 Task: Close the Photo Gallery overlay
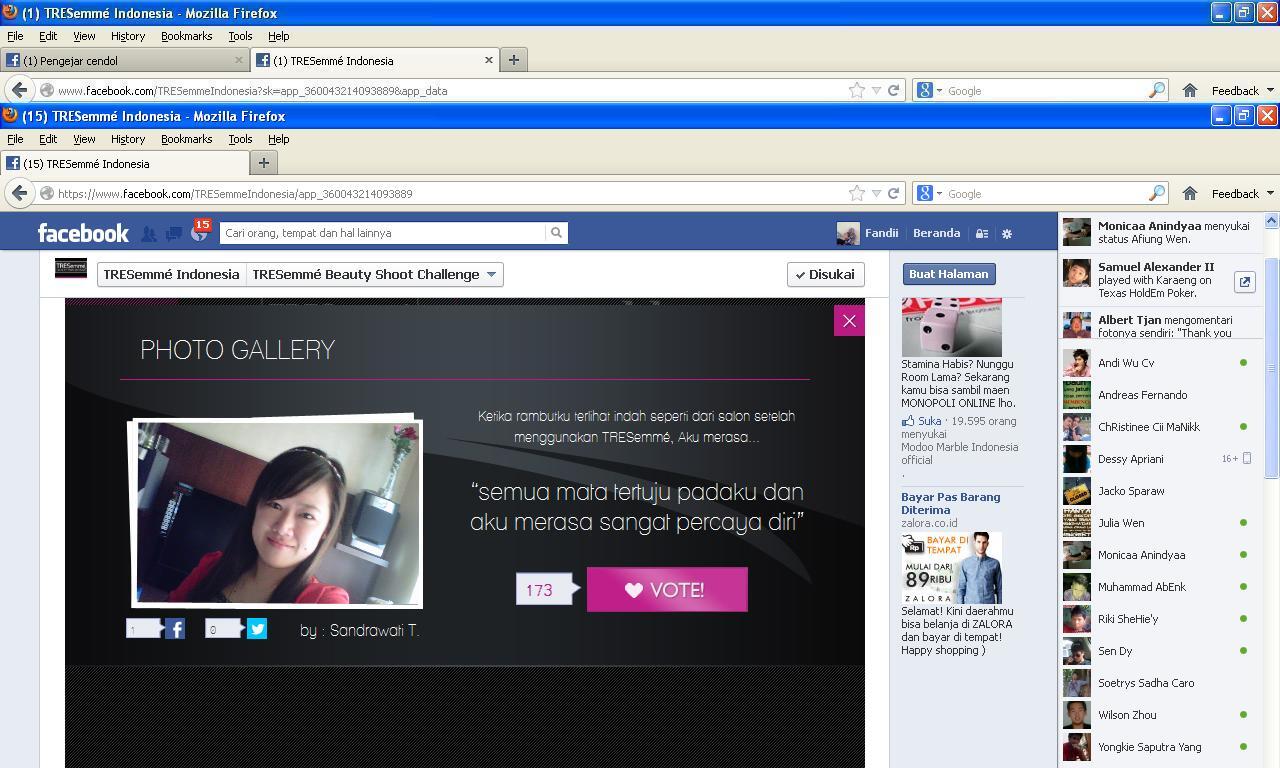click(x=849, y=321)
